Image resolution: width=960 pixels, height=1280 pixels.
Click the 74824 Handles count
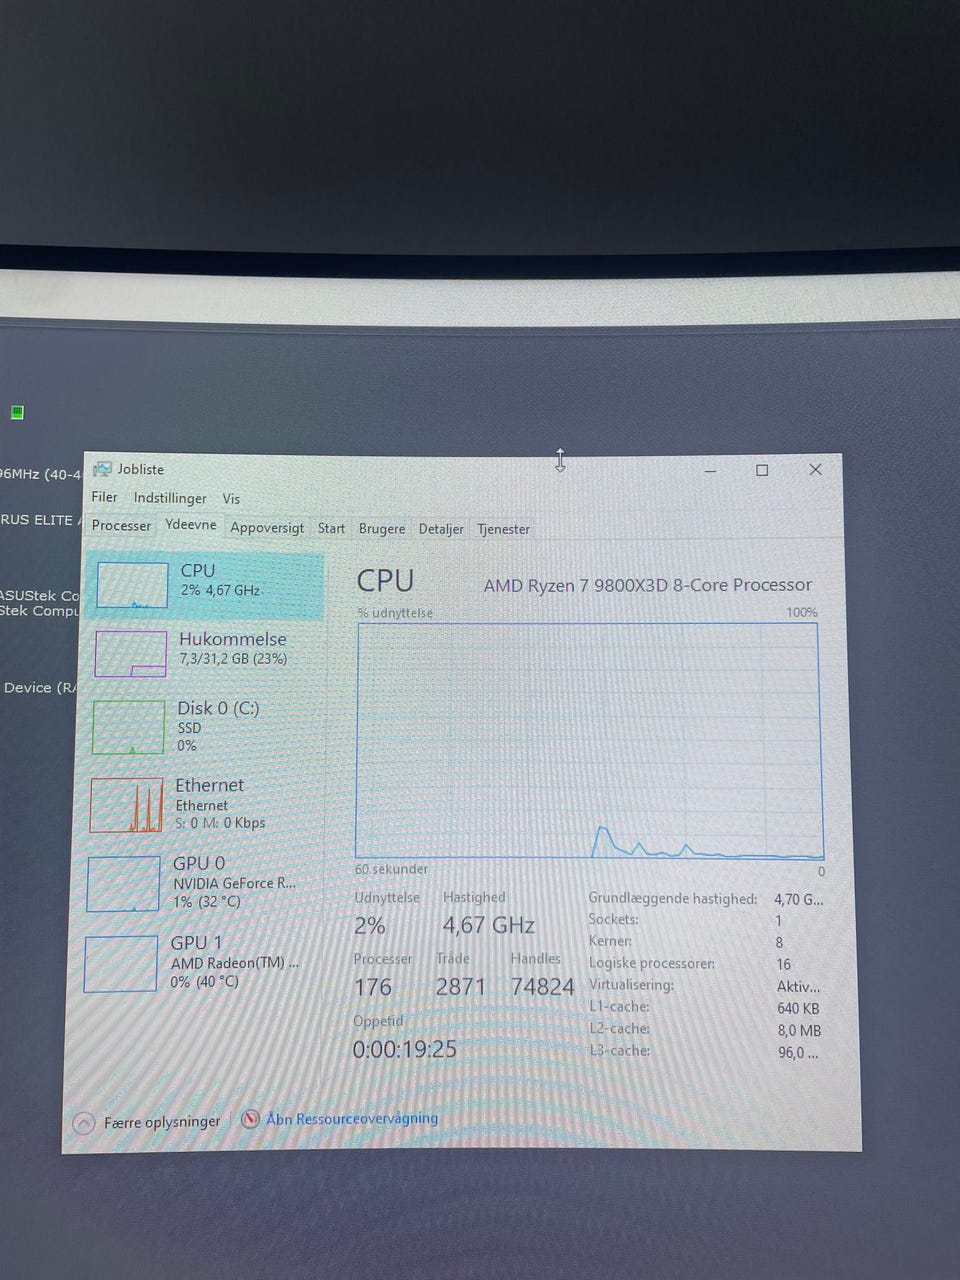coord(543,987)
